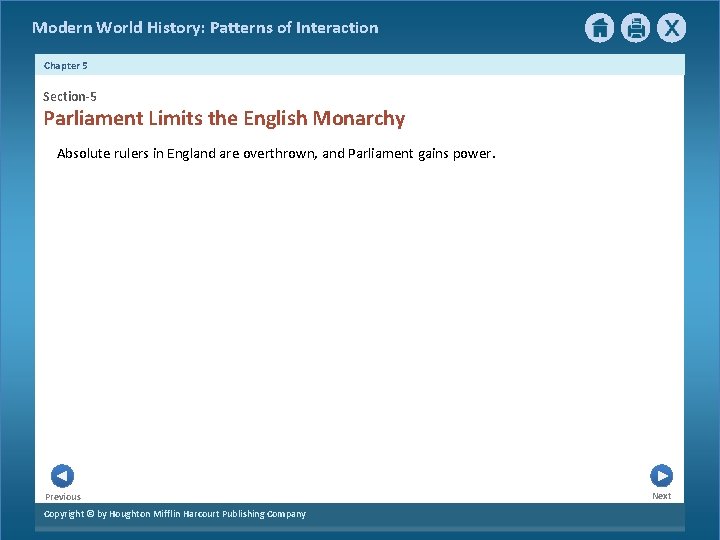Click the heading 'Parliament Limits the English Monarchy'
Screen dimensions: 720x540
coord(225,119)
